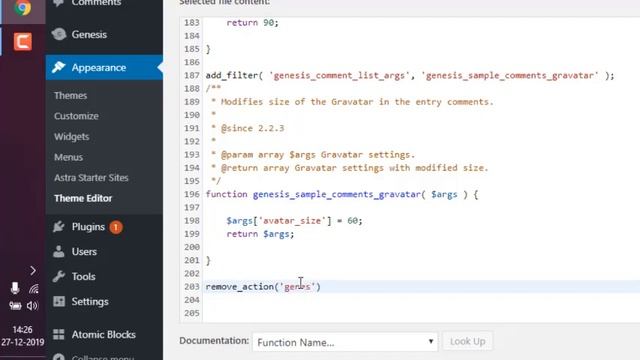
Task: Click the Collapse menu arrow icon
Action: pos(59,357)
